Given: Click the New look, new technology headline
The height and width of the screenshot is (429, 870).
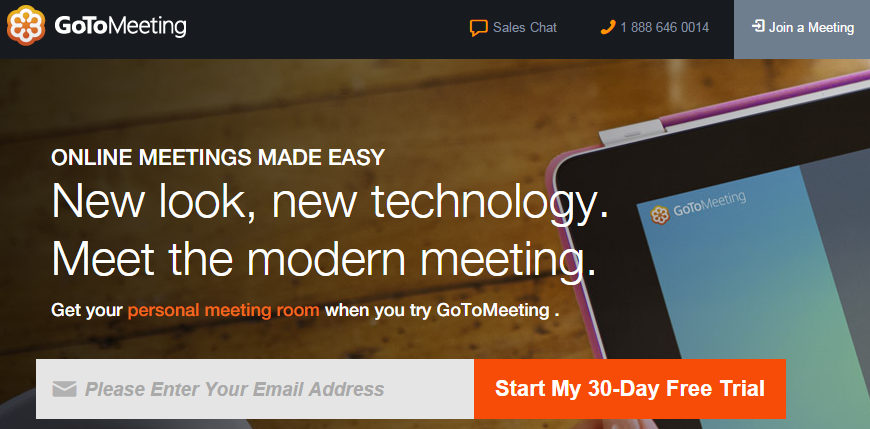Looking at the screenshot, I should pyautogui.click(x=330, y=201).
